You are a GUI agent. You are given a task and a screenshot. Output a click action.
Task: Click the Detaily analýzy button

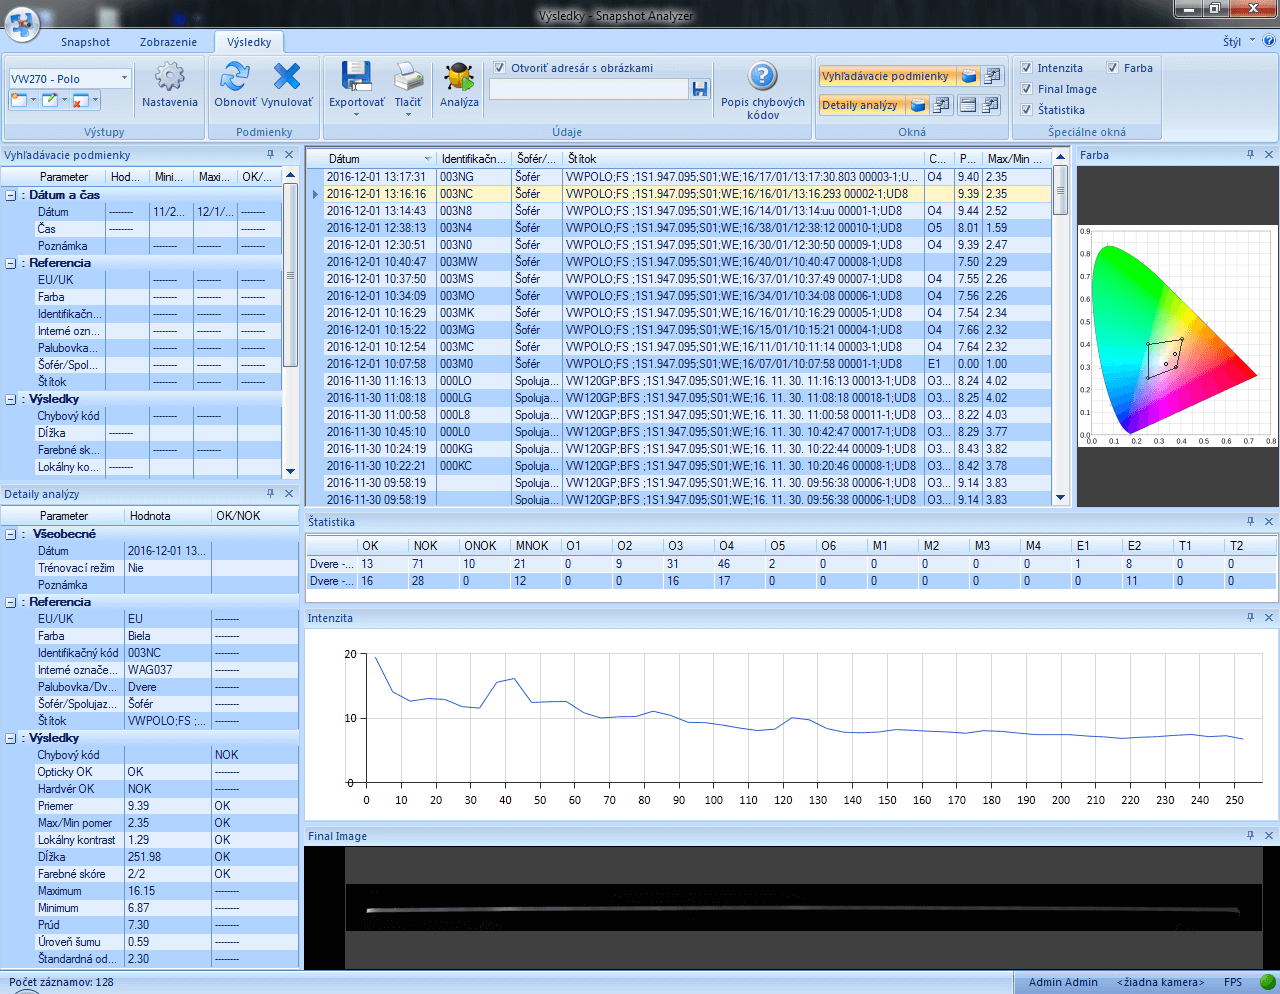pos(860,105)
